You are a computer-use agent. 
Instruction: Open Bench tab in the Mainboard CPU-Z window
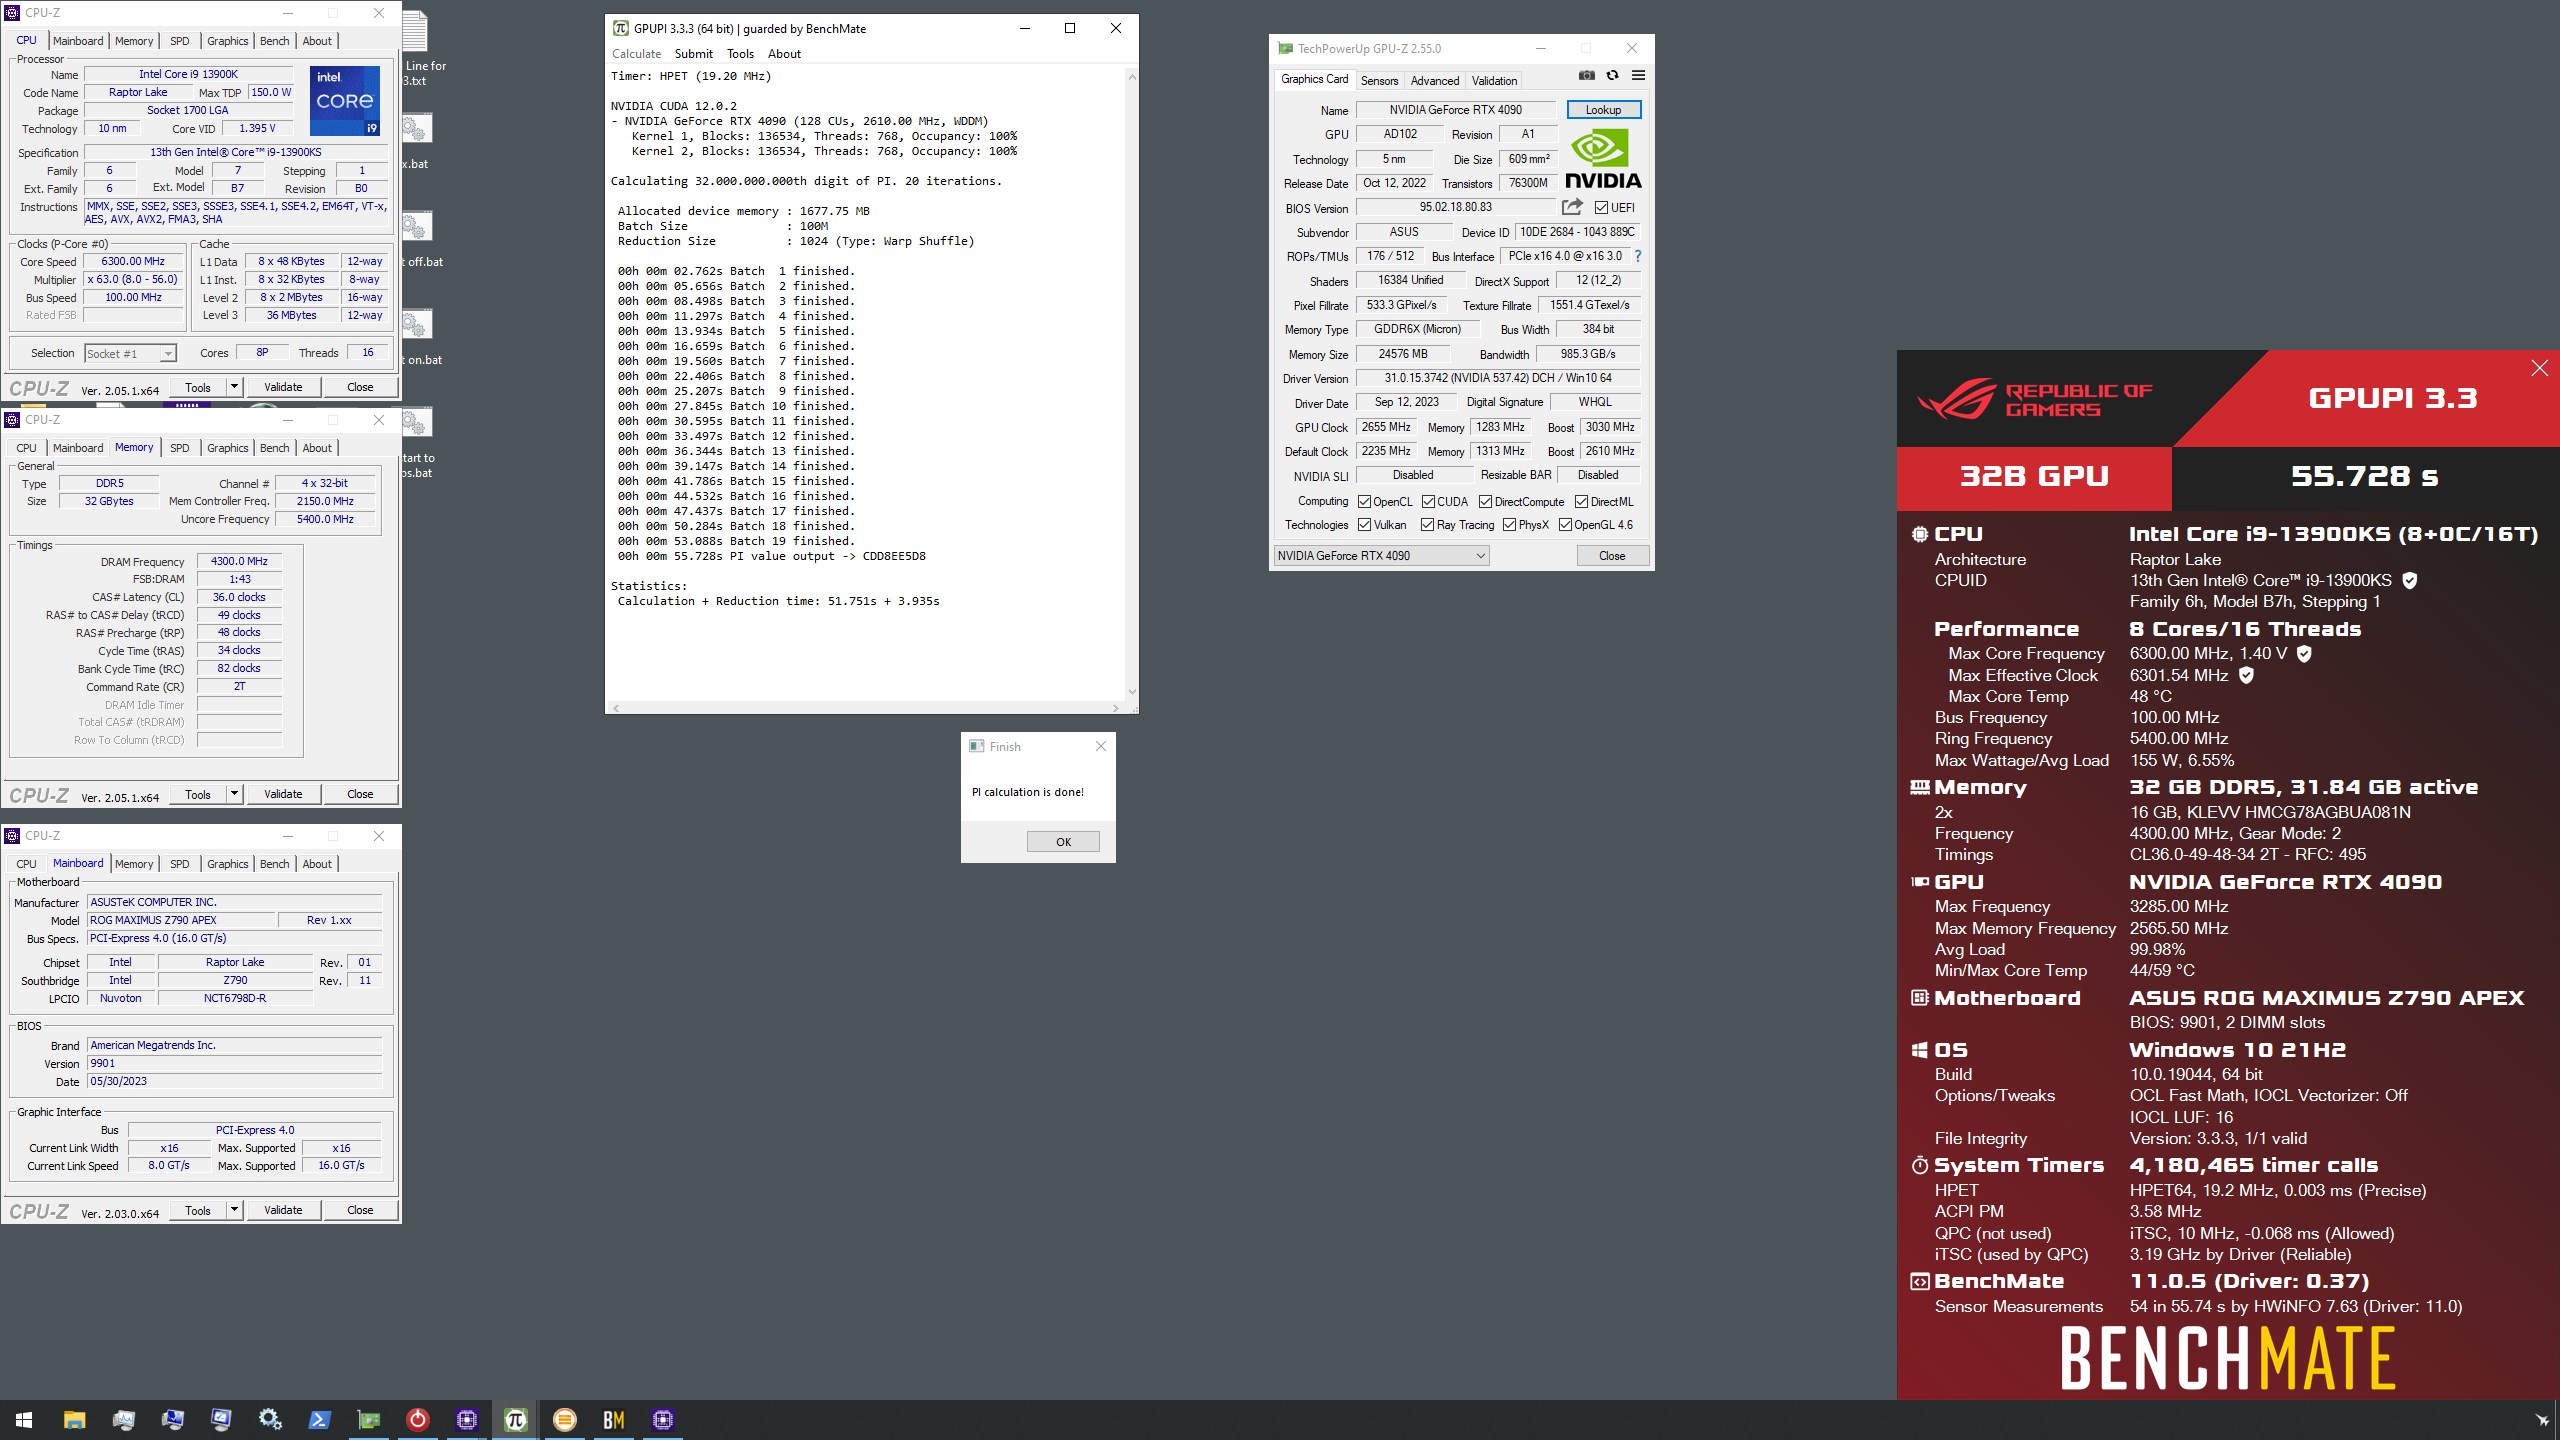[274, 864]
